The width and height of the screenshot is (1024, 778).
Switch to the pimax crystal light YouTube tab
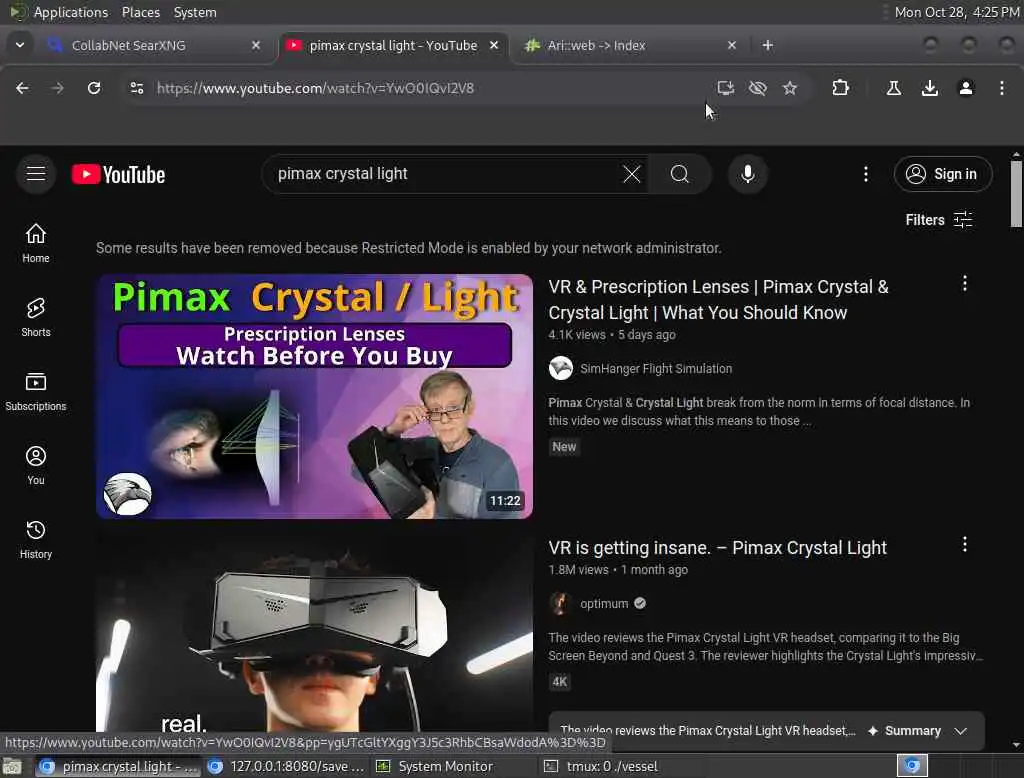click(x=393, y=45)
